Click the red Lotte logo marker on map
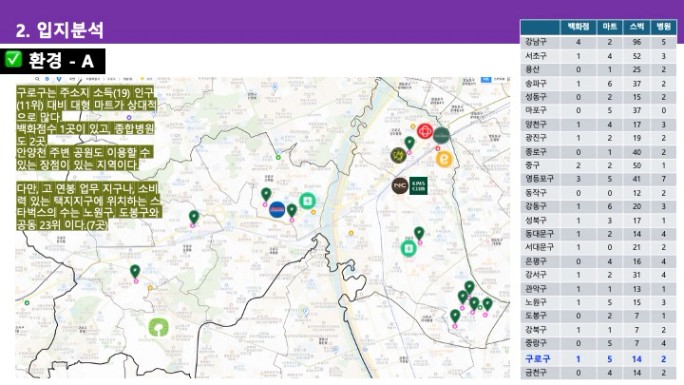 [x=424, y=131]
